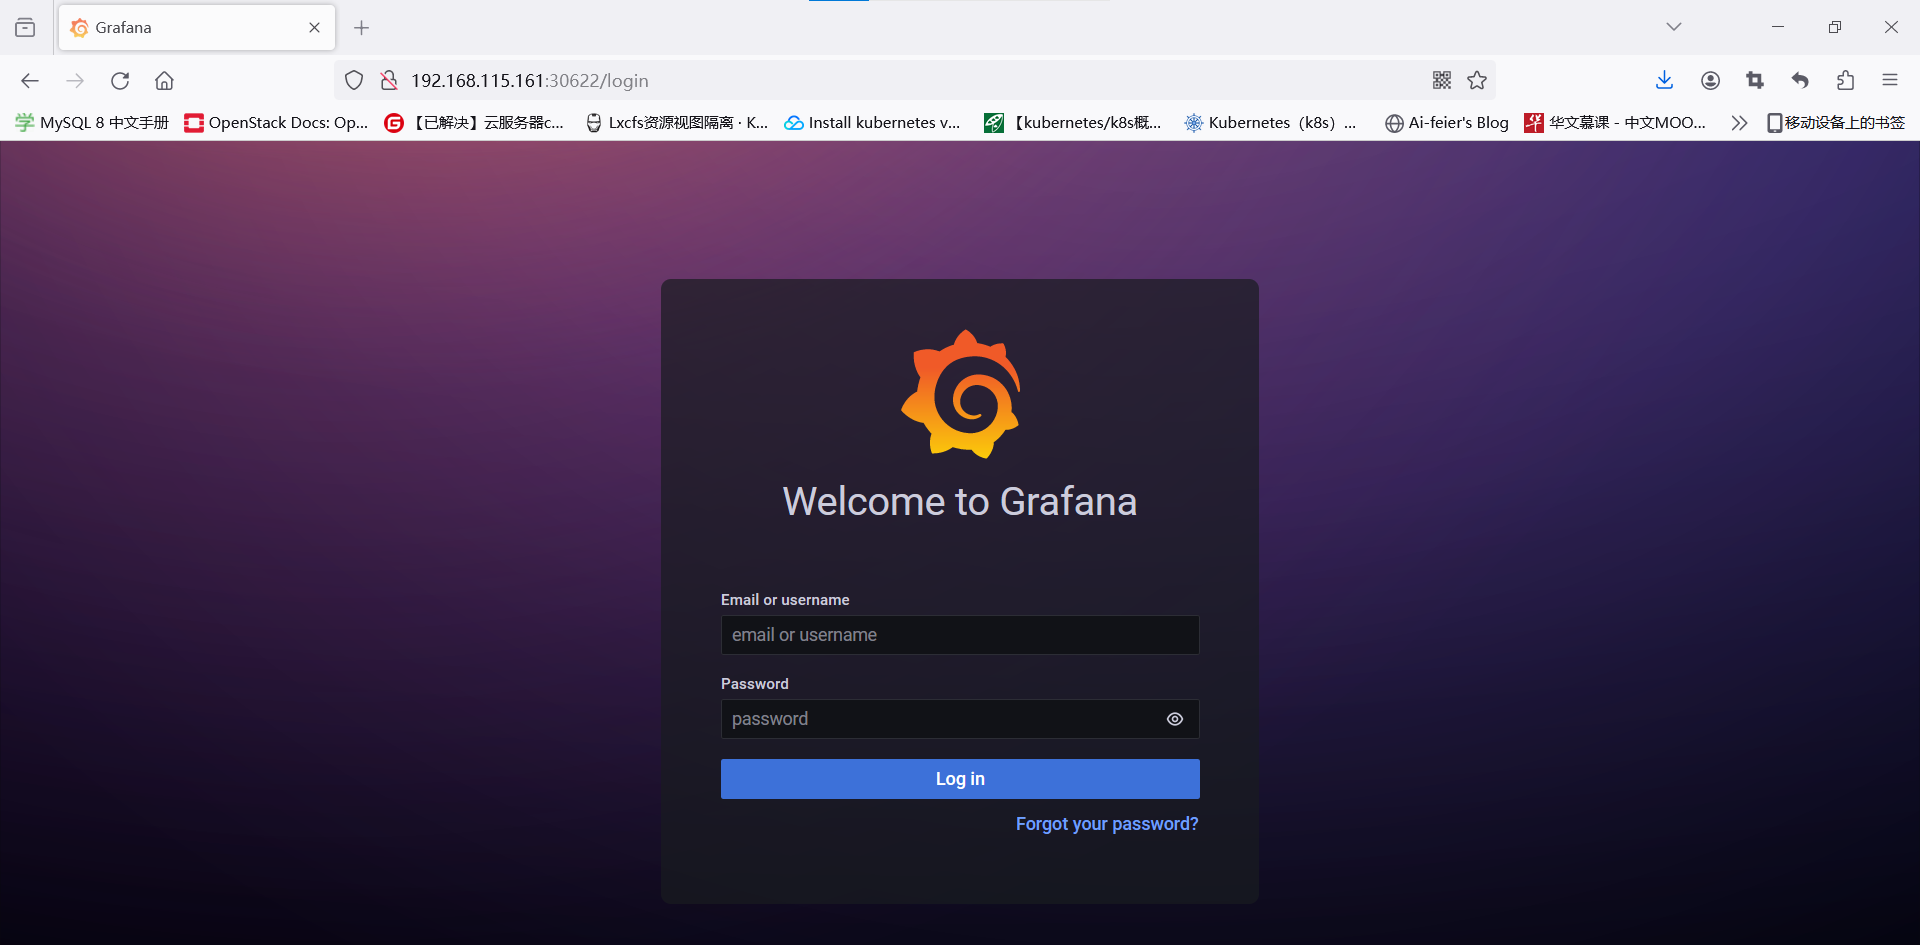
Task: Open the Forgot your password link
Action: 1107,824
